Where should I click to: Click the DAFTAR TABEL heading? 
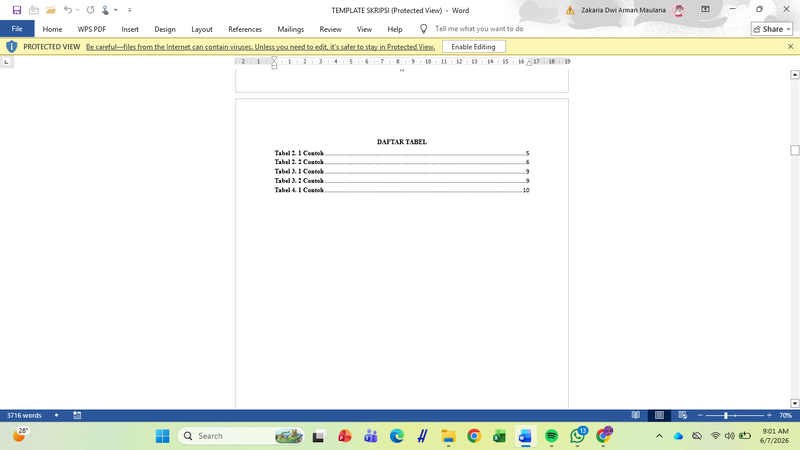point(402,142)
